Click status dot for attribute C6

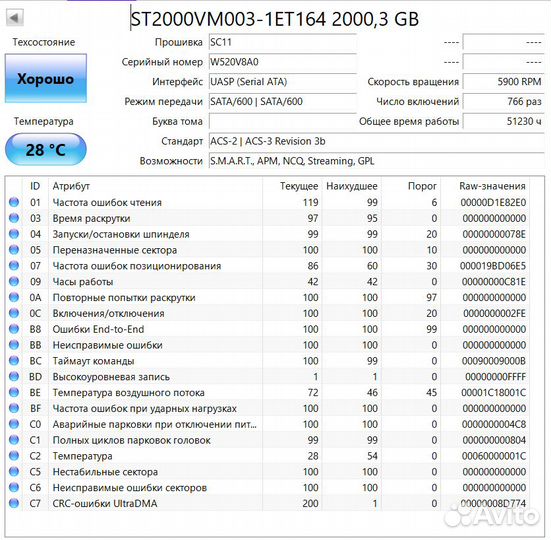coord(14,487)
